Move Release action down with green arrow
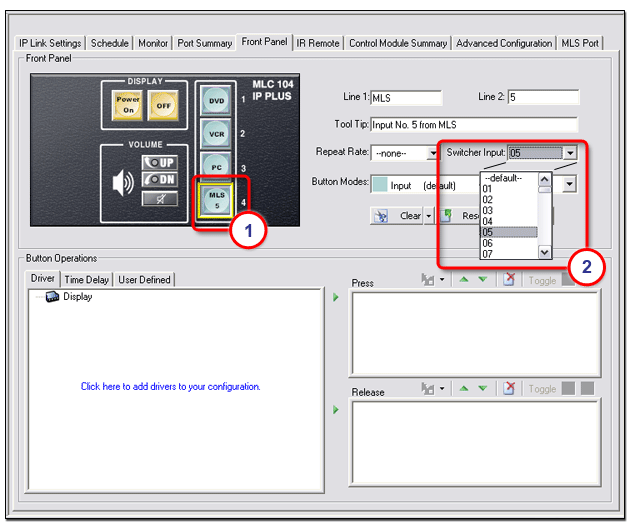630x526 pixels. (483, 388)
